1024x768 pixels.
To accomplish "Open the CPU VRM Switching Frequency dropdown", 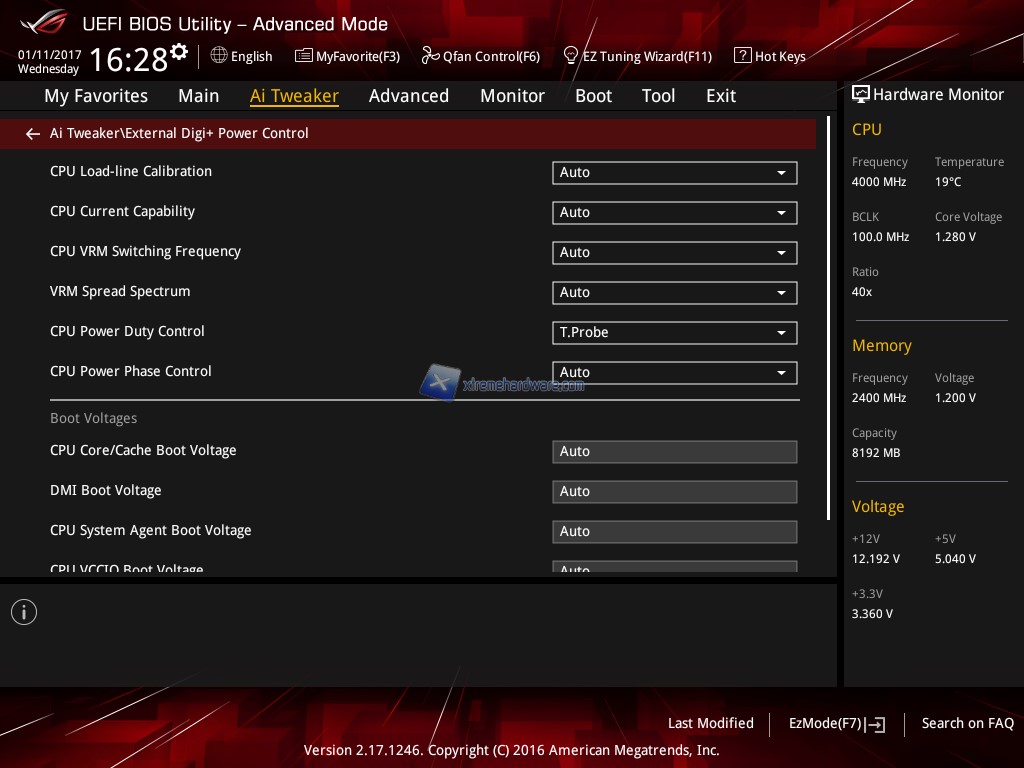I will pos(674,252).
